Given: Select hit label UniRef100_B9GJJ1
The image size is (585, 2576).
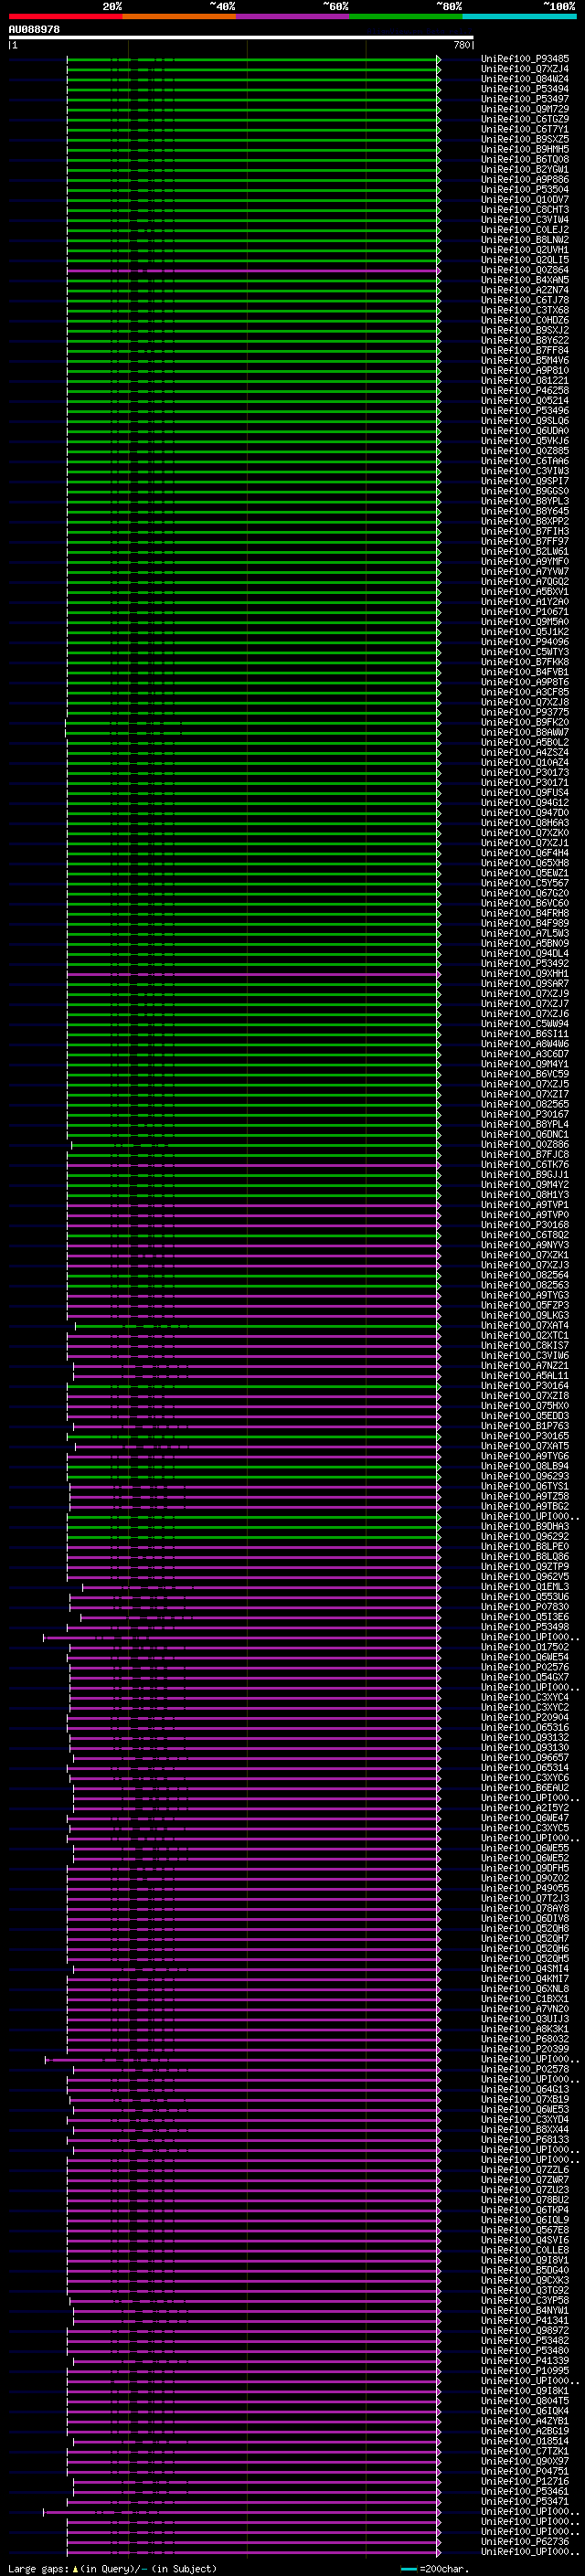Looking at the screenshot, I should 525,1174.
